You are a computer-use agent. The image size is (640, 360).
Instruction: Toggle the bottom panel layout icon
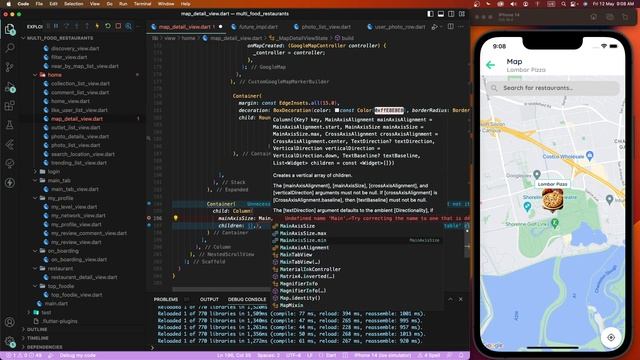tap(441, 14)
